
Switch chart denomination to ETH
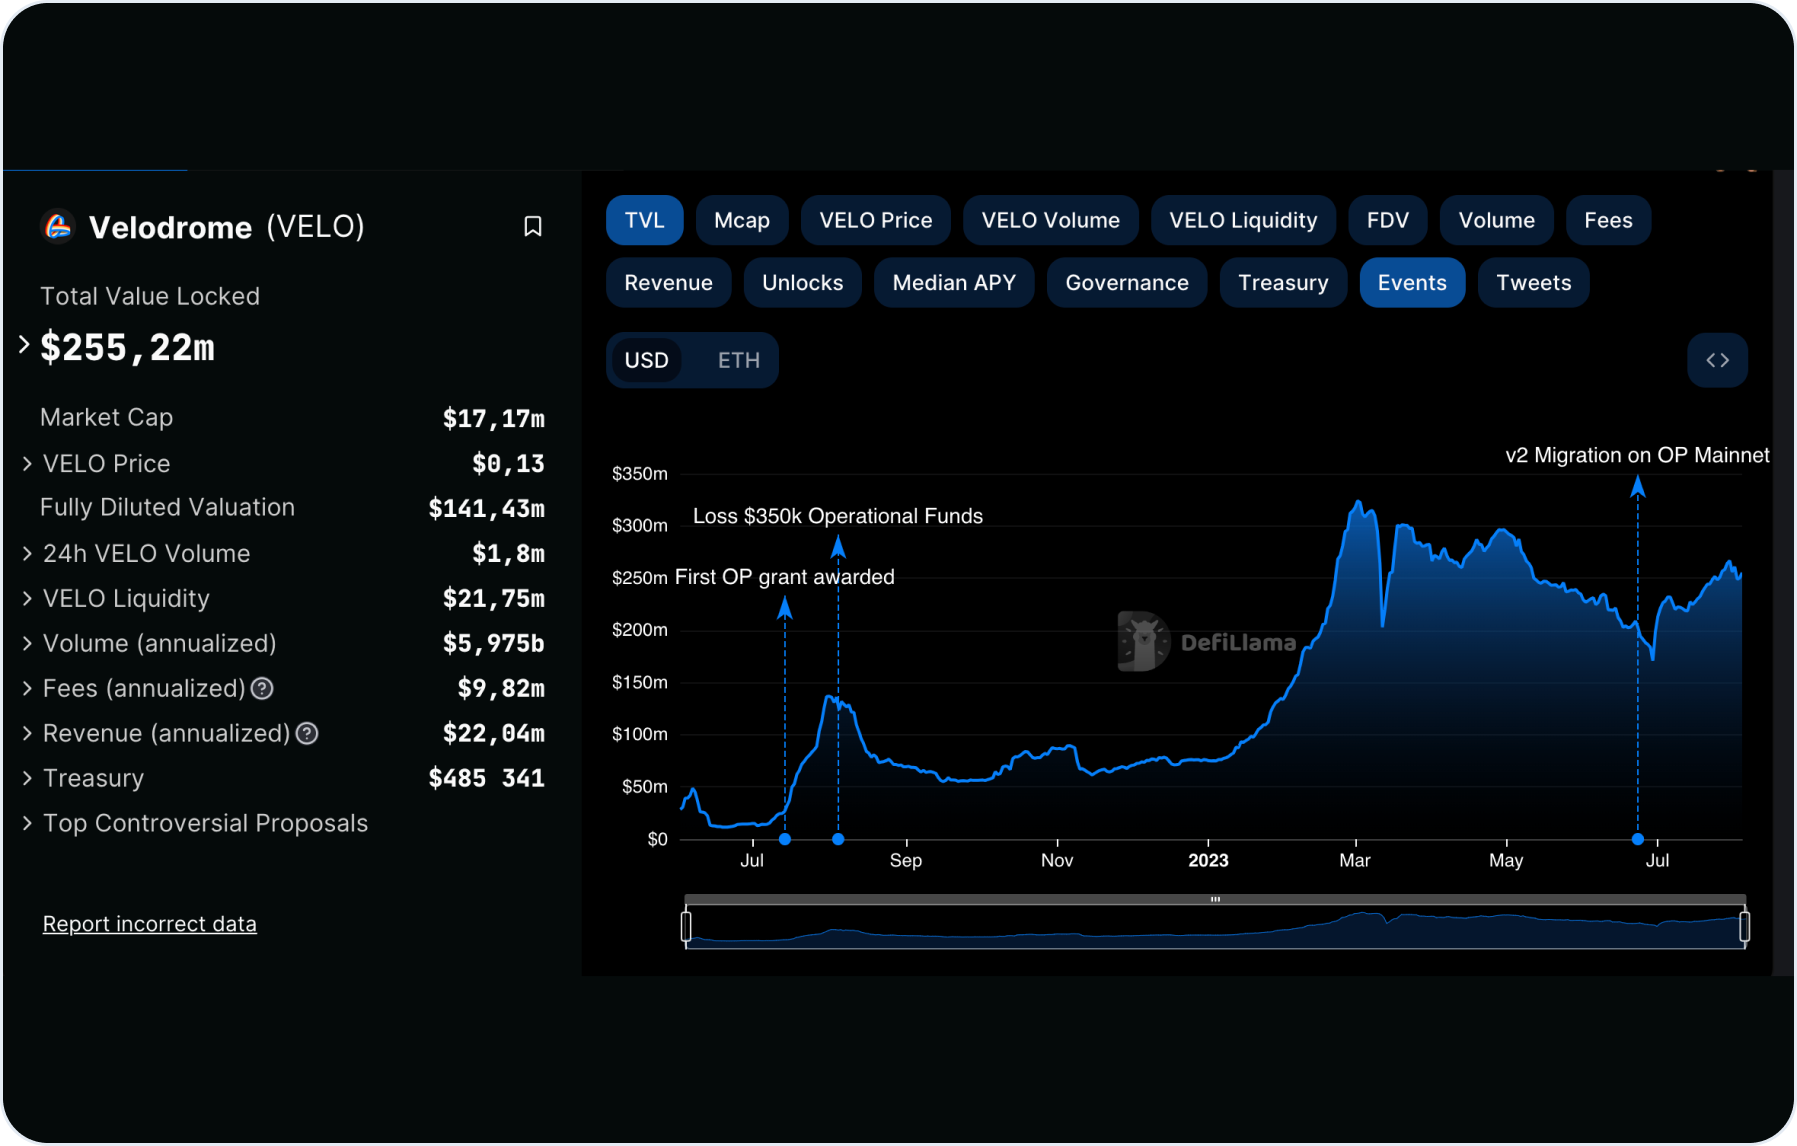click(739, 360)
